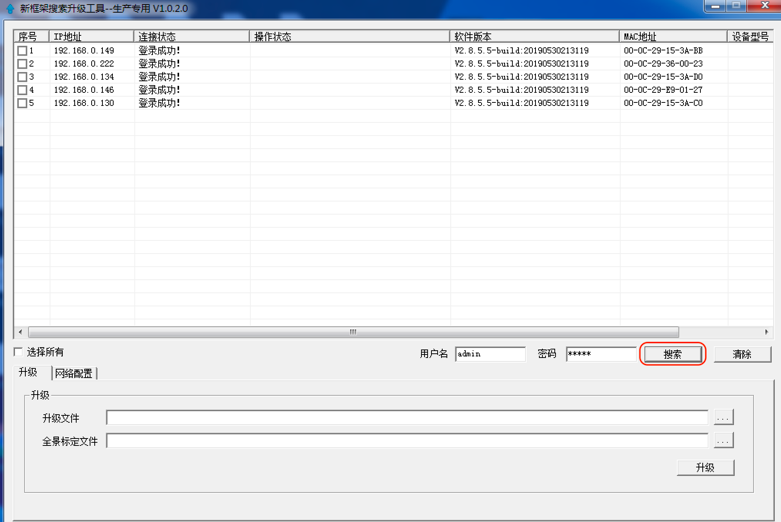Switch to the 升级 tab
Screen dimensions: 781x522
click(x=28, y=372)
